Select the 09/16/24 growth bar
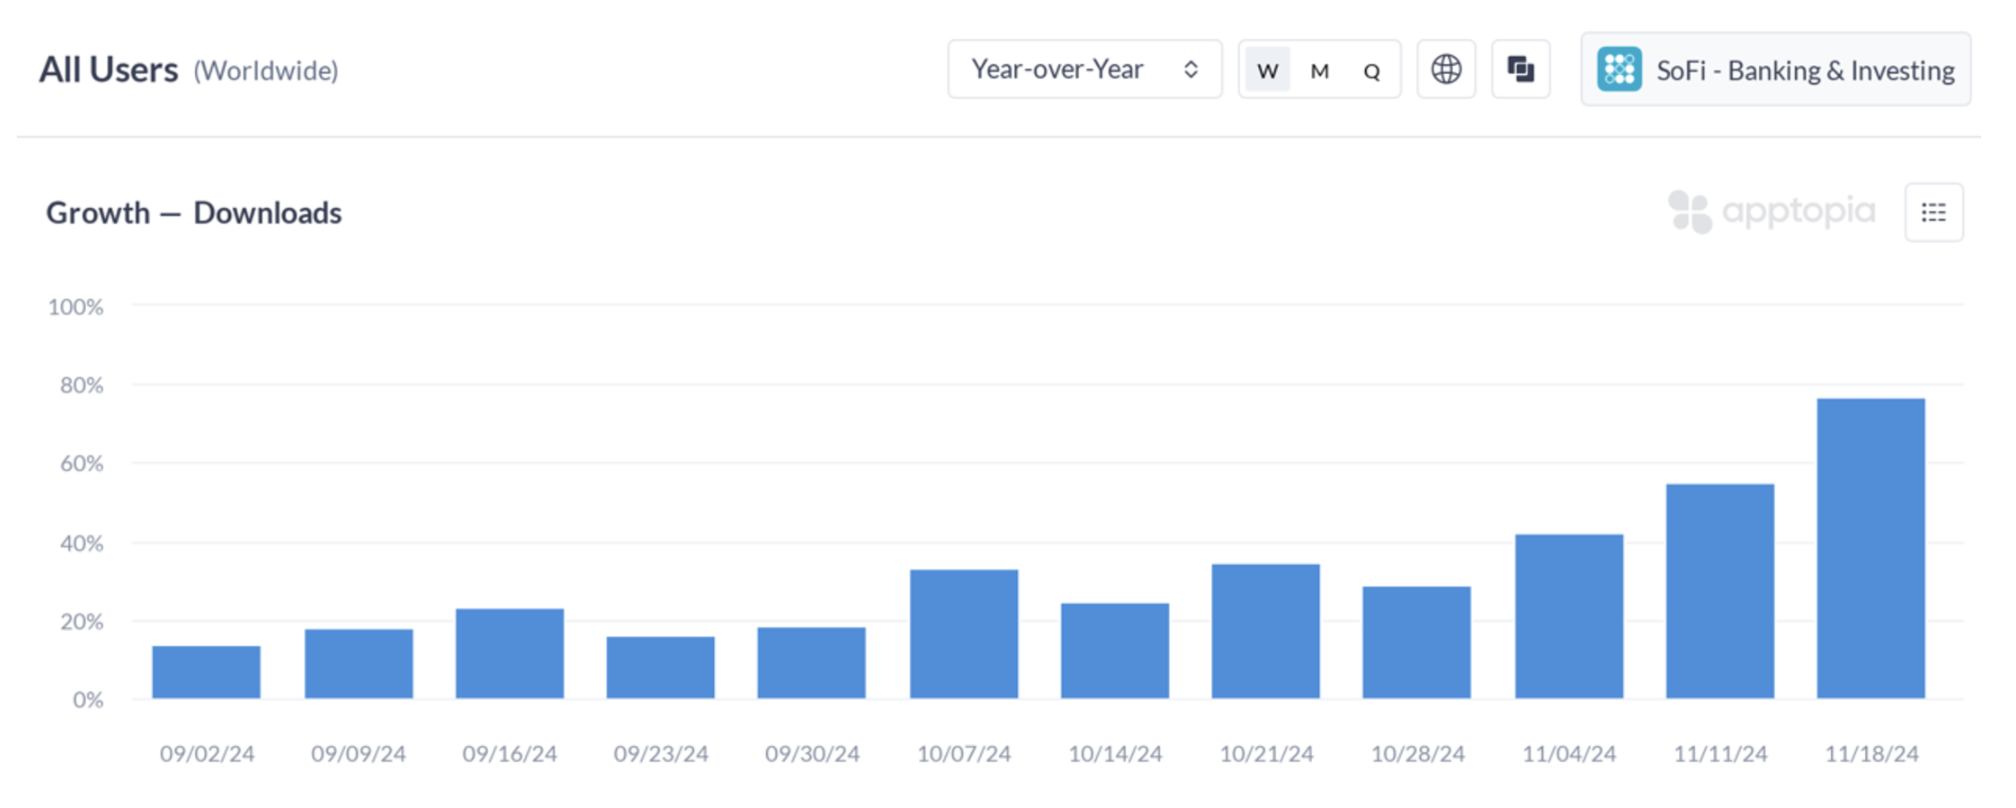Screen dimensions: 2016x808 click(509, 653)
